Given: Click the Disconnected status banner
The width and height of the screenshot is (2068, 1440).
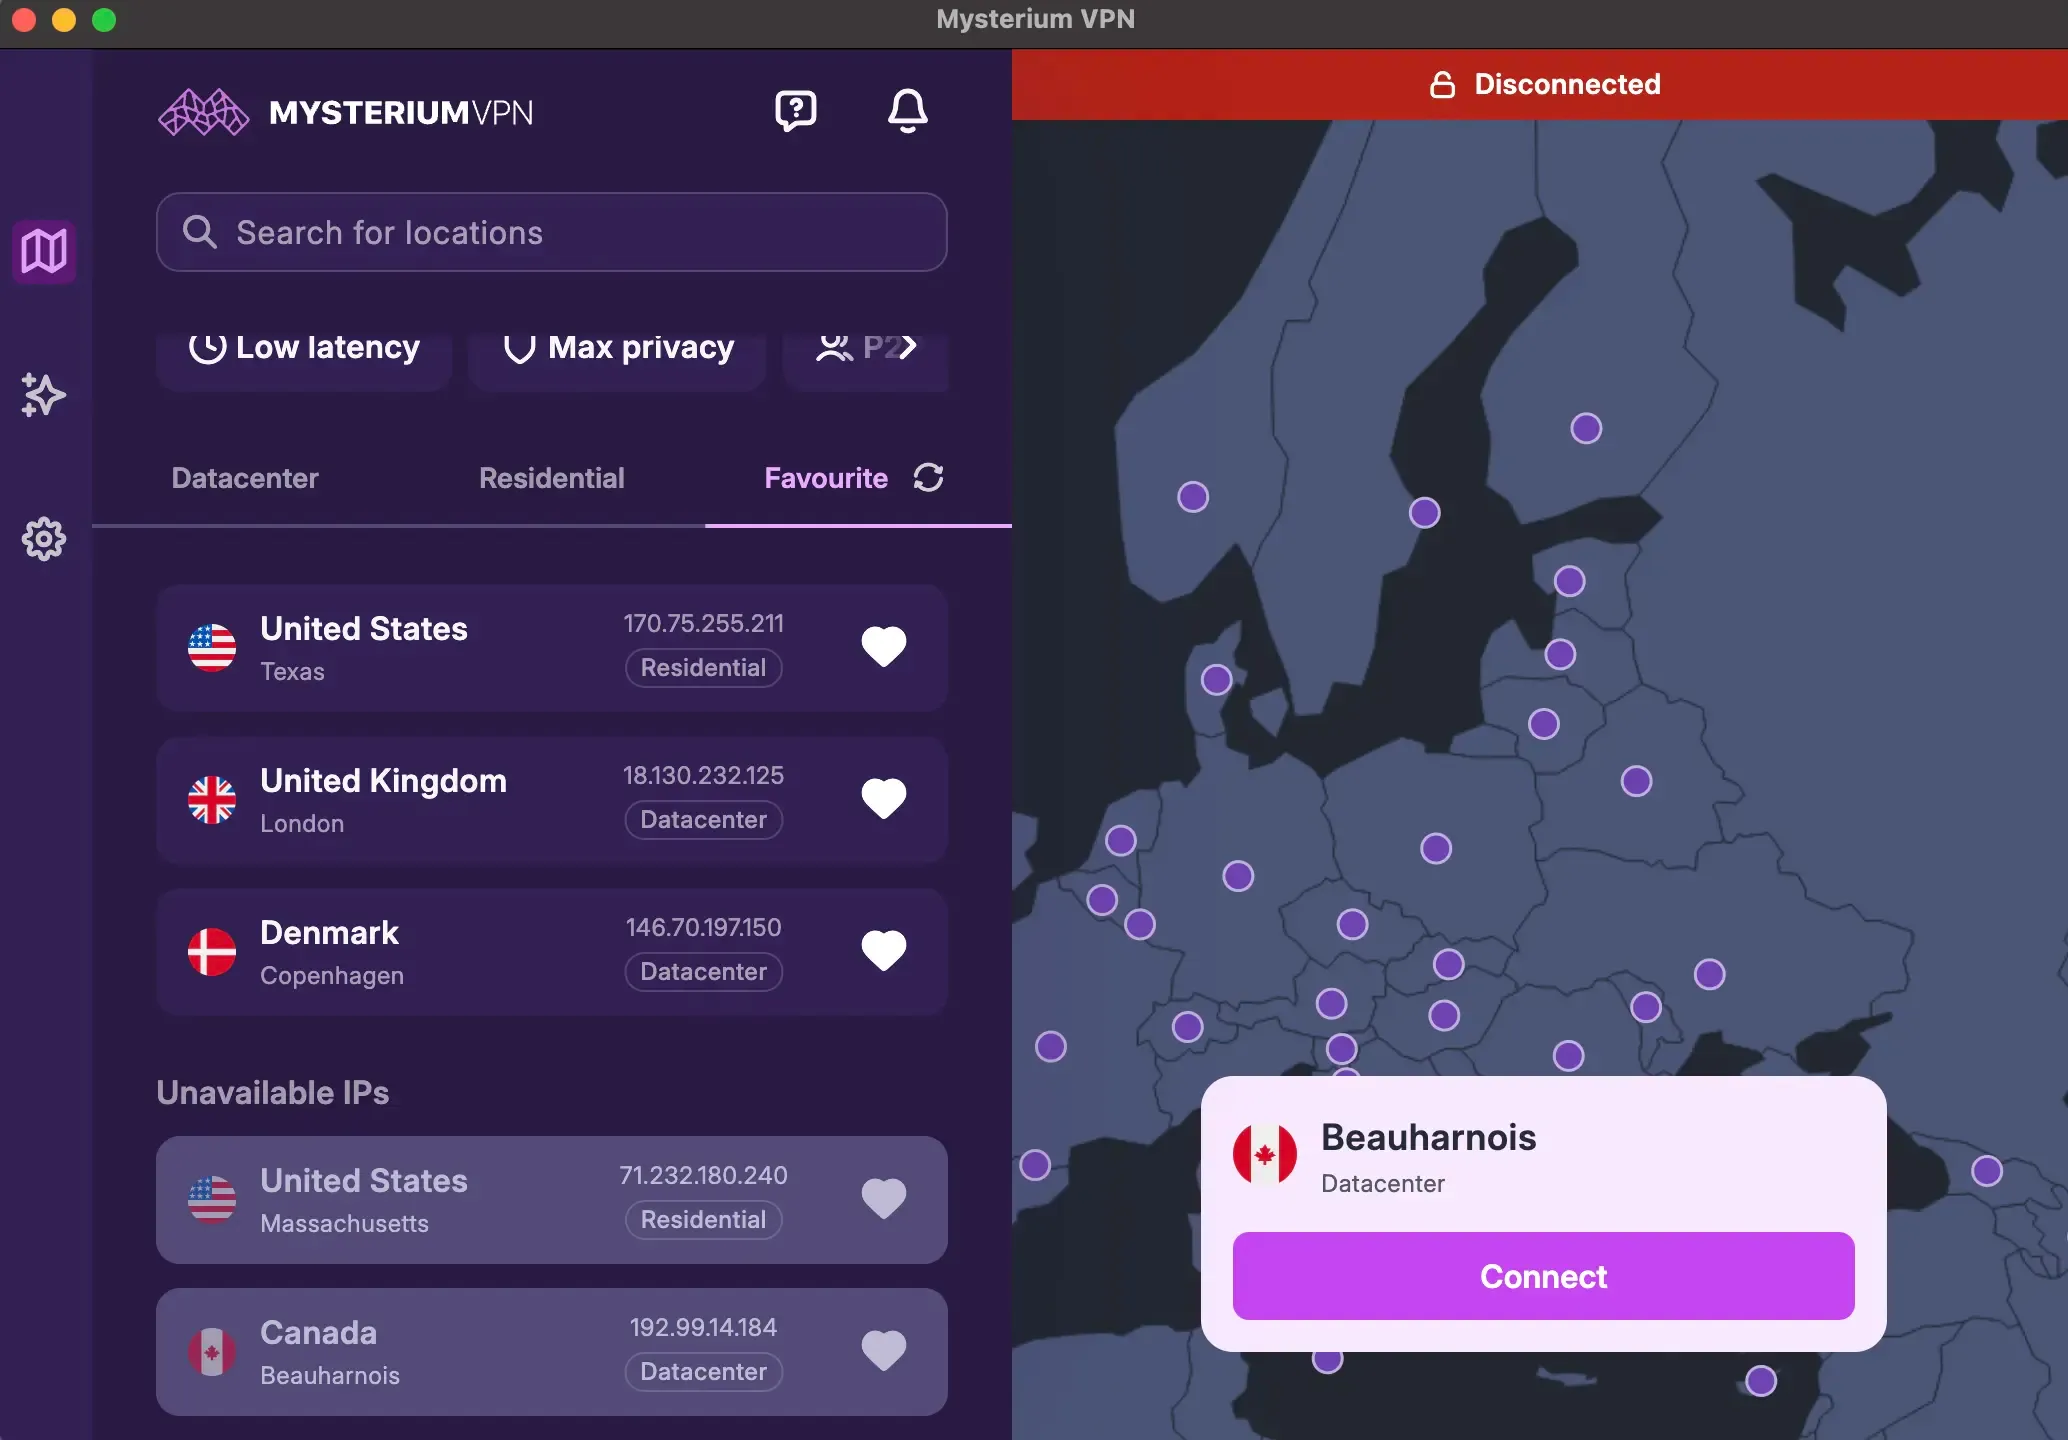Looking at the screenshot, I should click(x=1540, y=84).
